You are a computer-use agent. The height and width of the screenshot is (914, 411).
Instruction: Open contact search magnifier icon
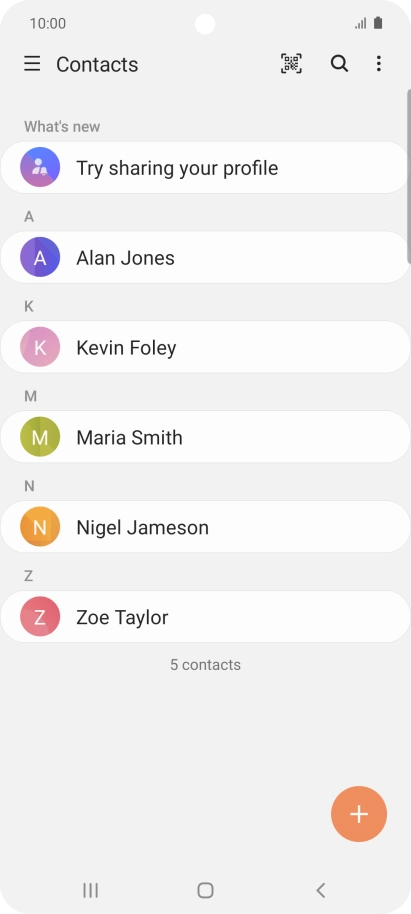coord(339,64)
